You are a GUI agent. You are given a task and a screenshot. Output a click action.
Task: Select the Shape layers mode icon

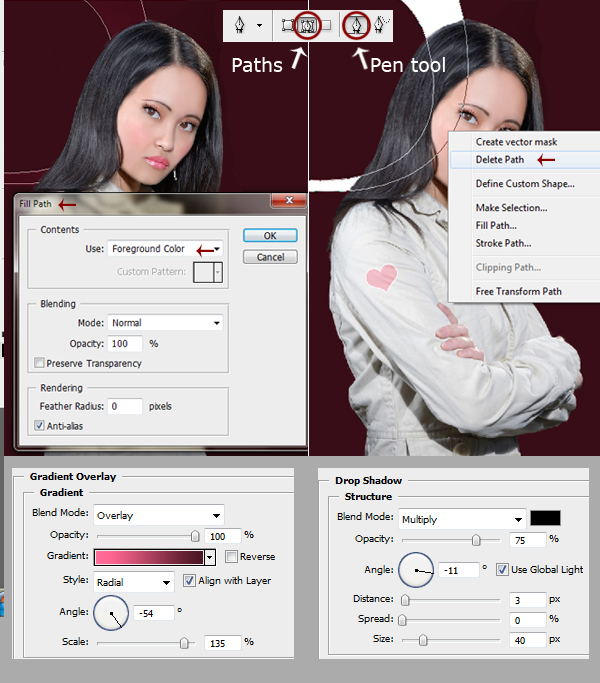pos(288,25)
